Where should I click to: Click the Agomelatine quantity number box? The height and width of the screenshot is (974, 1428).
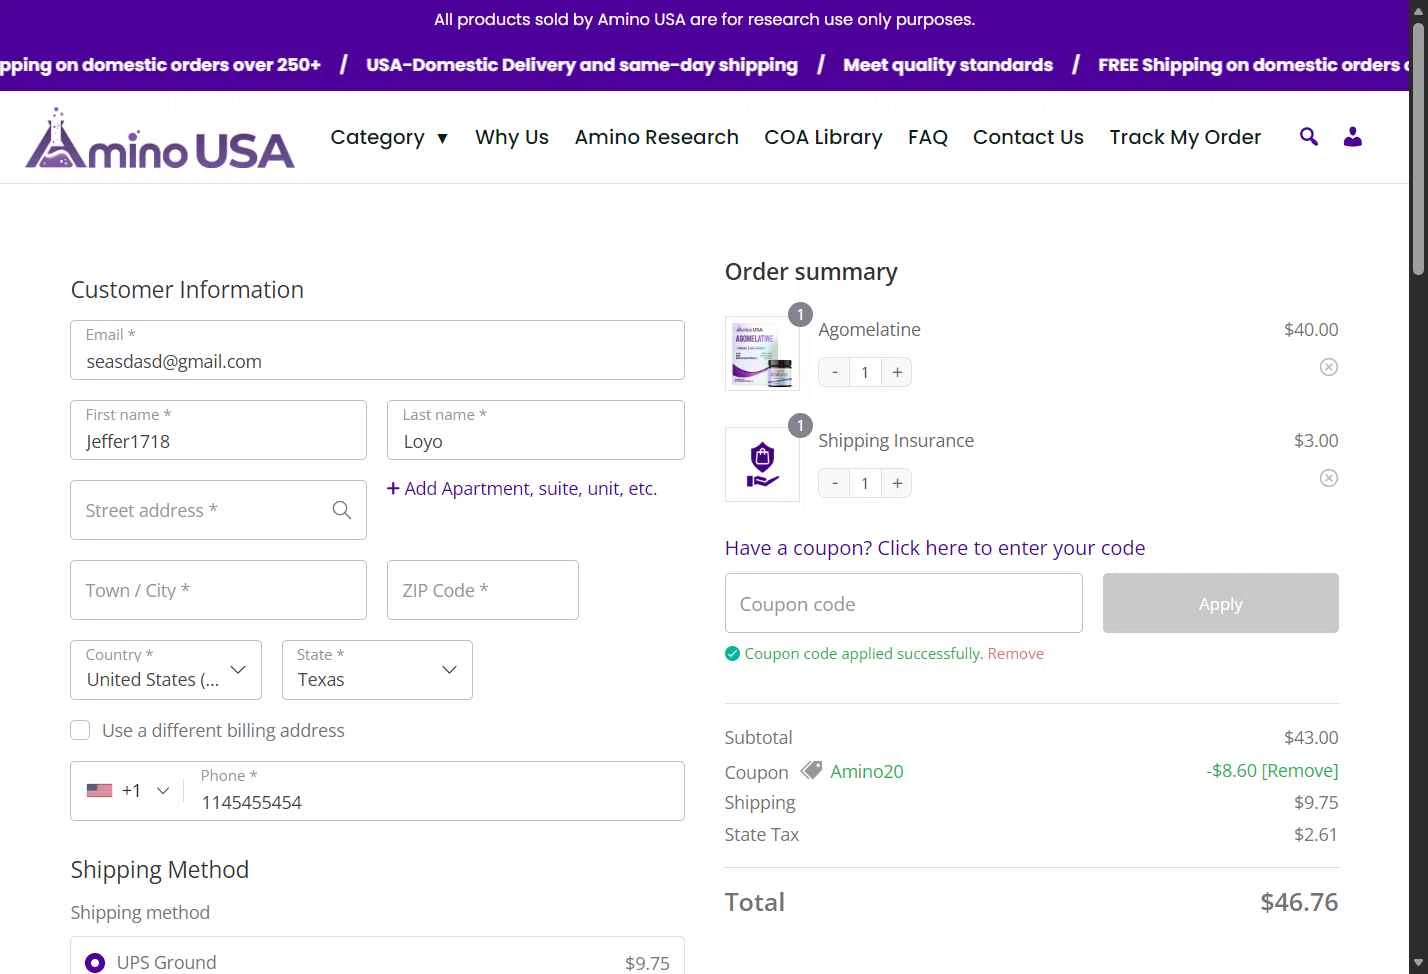866,372
